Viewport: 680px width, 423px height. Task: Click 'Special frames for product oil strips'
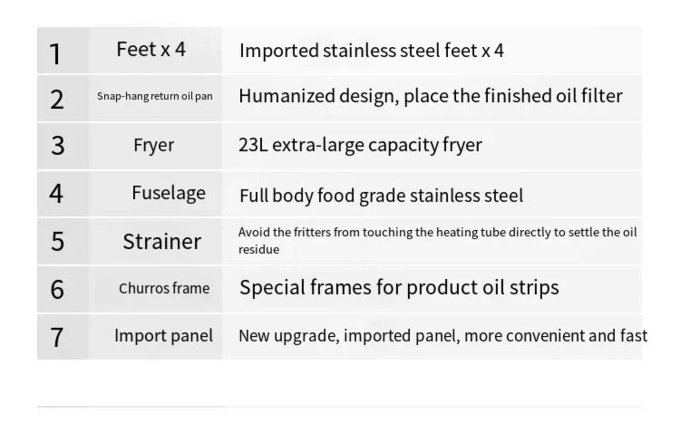tap(399, 288)
